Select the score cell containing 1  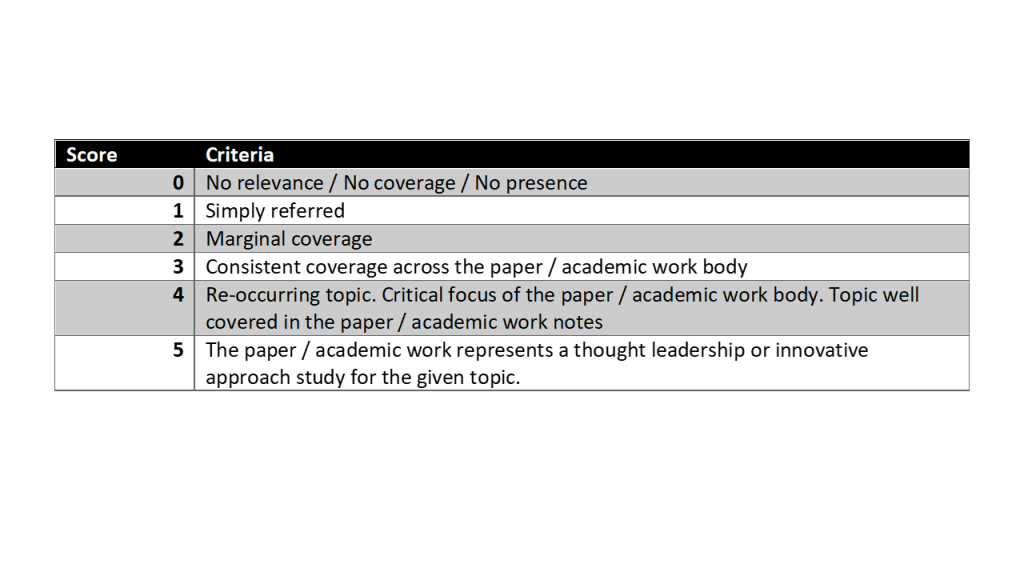[x=178, y=211]
